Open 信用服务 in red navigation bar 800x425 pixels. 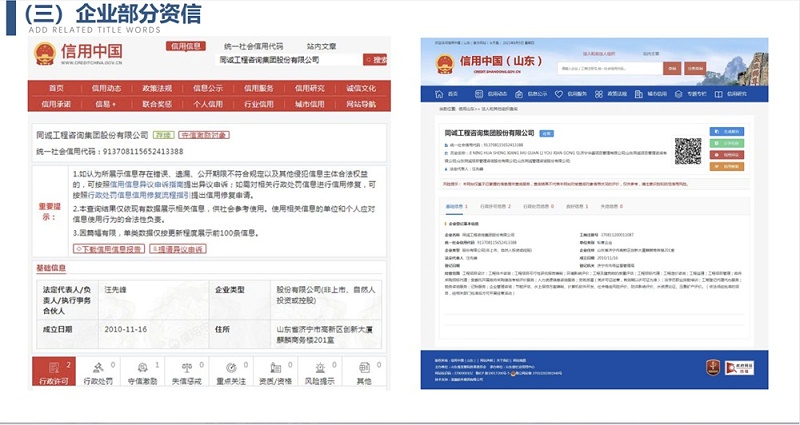click(x=259, y=88)
